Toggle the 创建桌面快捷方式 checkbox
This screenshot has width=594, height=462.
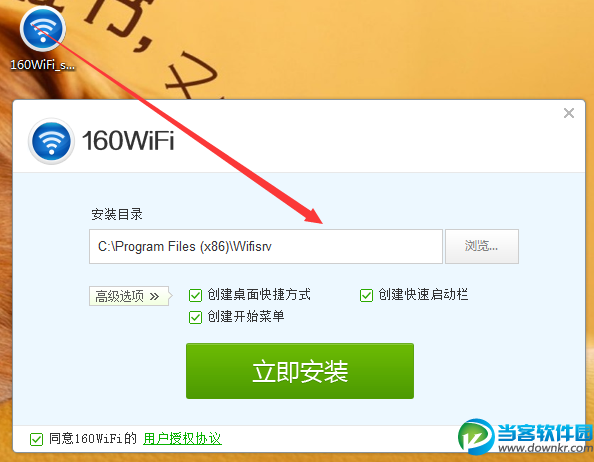(195, 295)
